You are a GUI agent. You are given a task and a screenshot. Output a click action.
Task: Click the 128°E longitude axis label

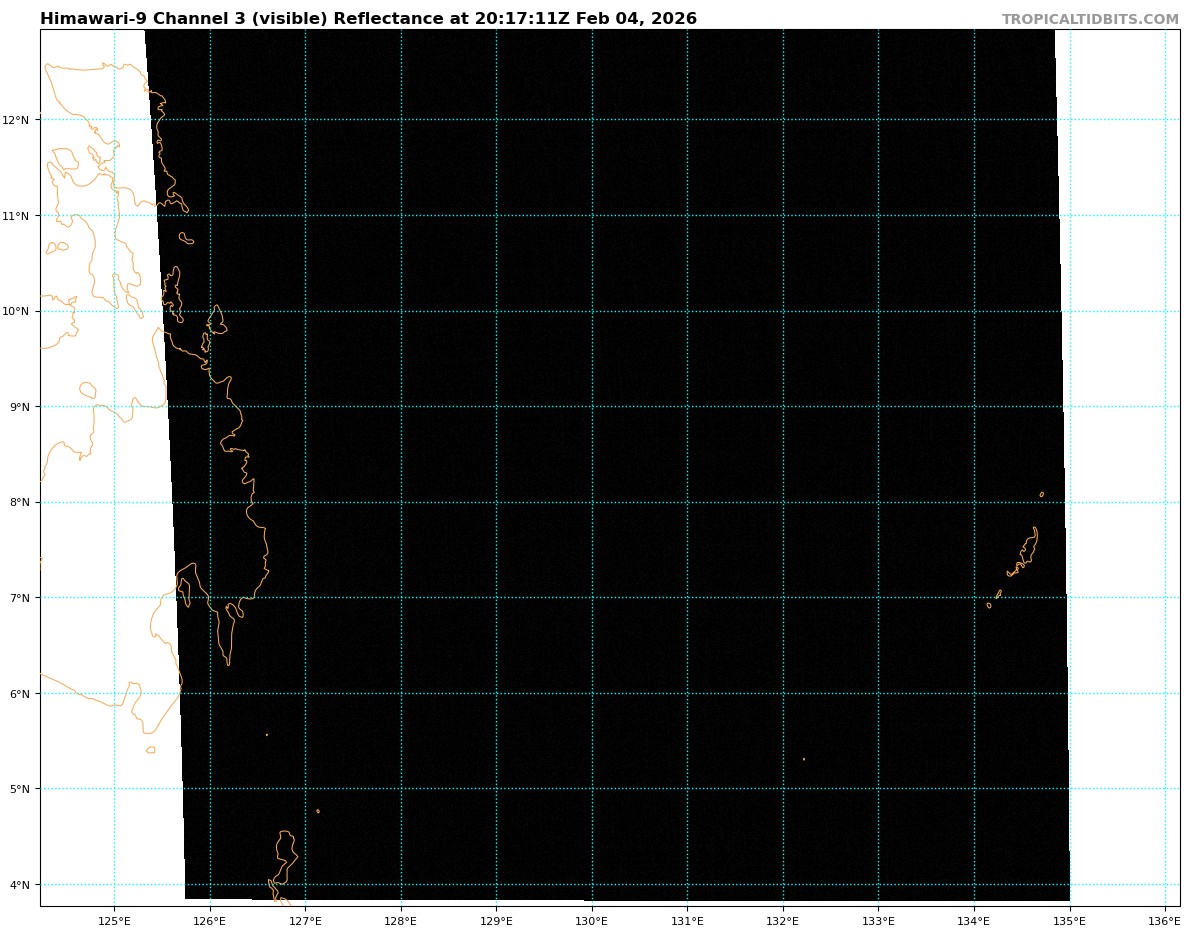tap(401, 920)
